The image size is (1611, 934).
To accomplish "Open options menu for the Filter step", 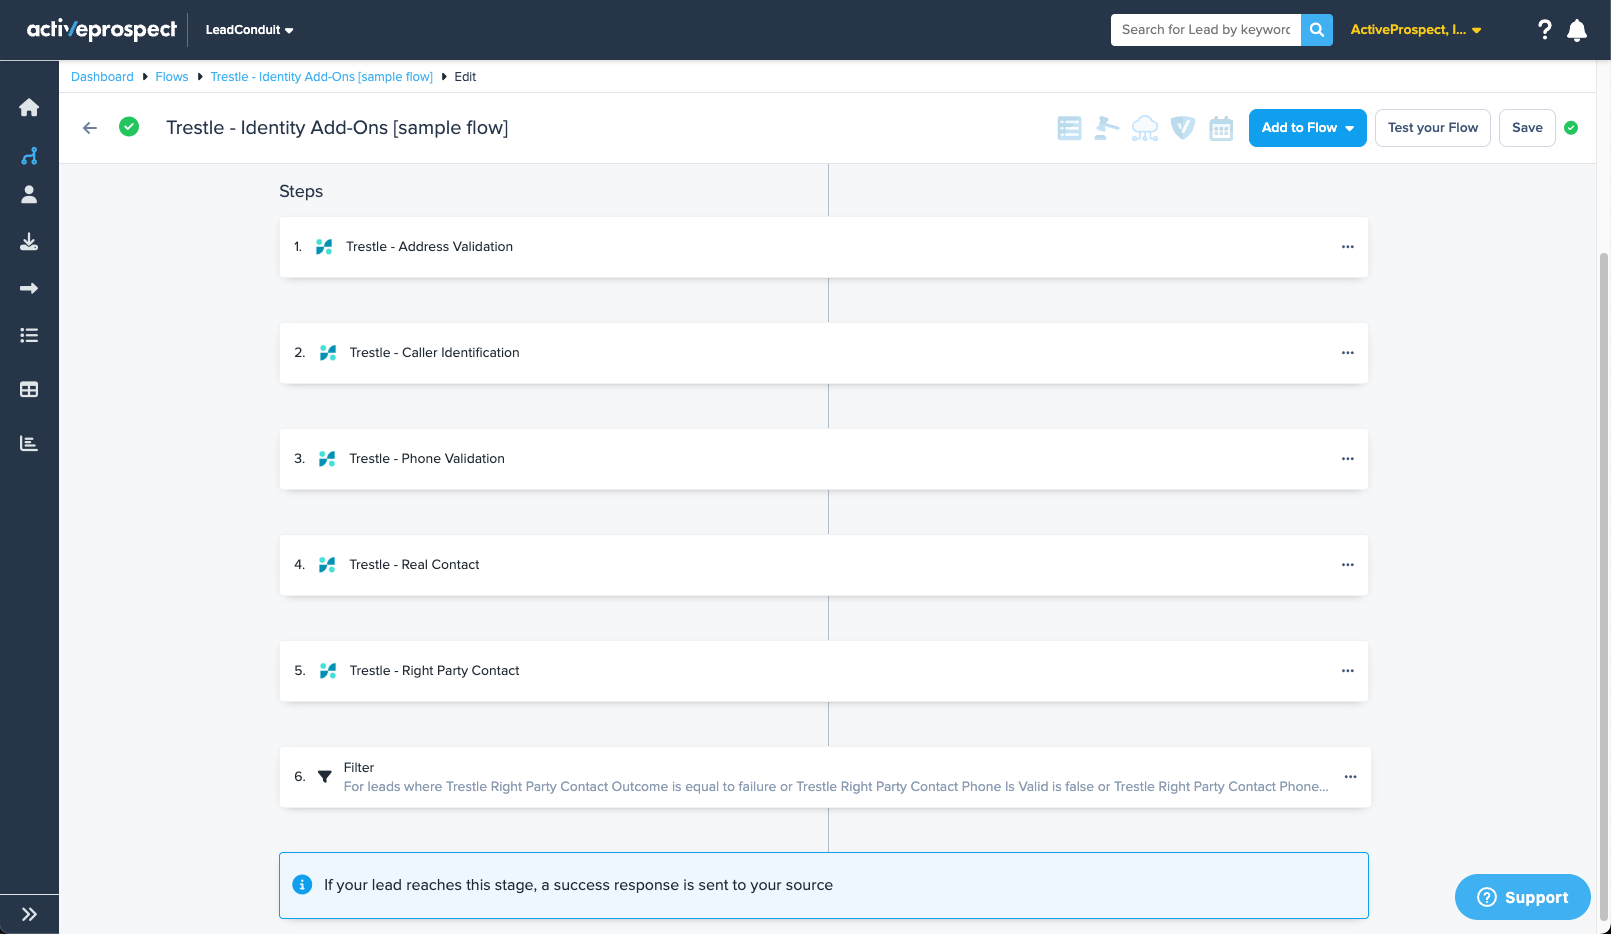I will tap(1350, 777).
